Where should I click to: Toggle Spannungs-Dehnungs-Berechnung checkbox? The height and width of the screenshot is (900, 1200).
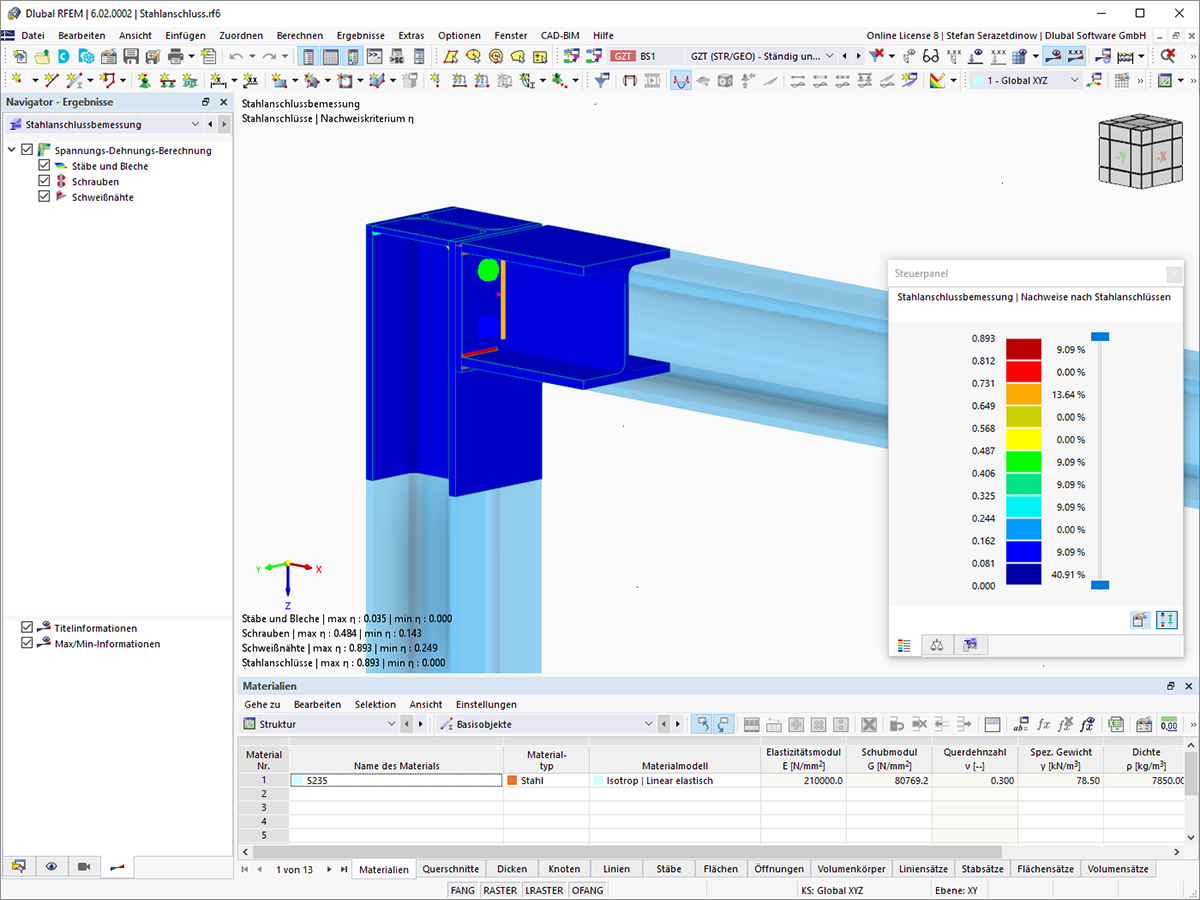pyautogui.click(x=27, y=150)
